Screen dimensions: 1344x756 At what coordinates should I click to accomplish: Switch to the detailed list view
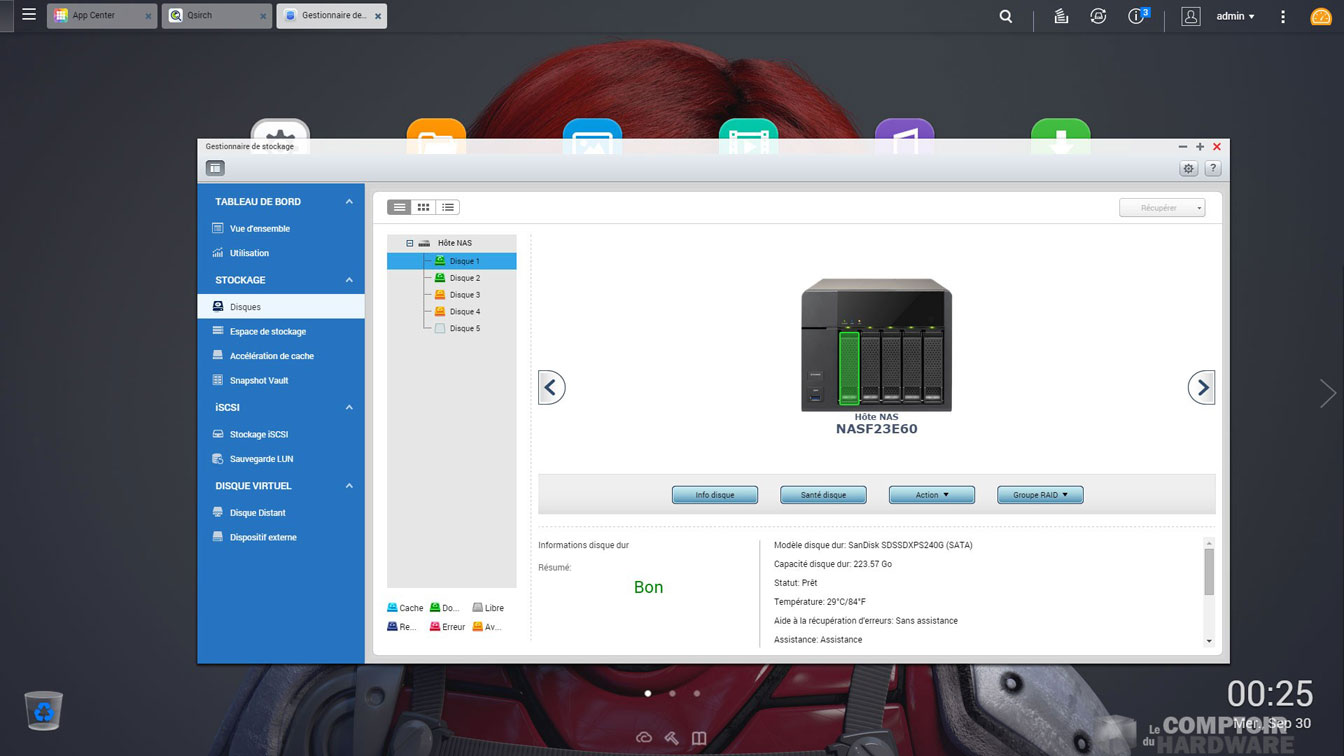[x=448, y=207]
